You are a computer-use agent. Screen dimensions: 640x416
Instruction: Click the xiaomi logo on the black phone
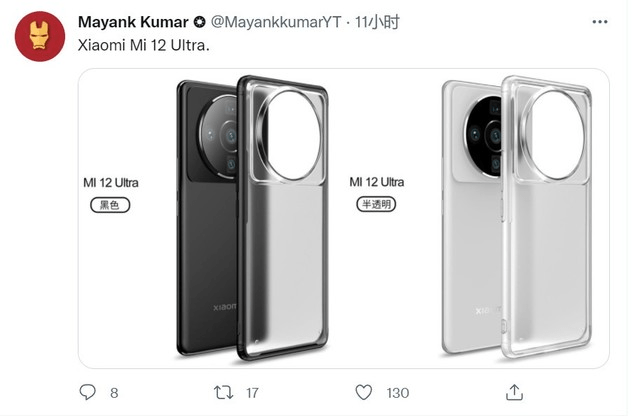[226, 306]
